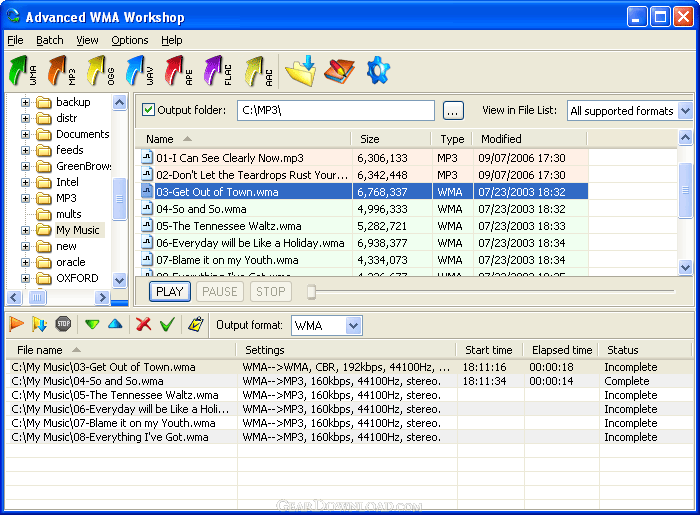Click the yellow notepad edit icon
This screenshot has width=700, height=515.
[x=196, y=324]
